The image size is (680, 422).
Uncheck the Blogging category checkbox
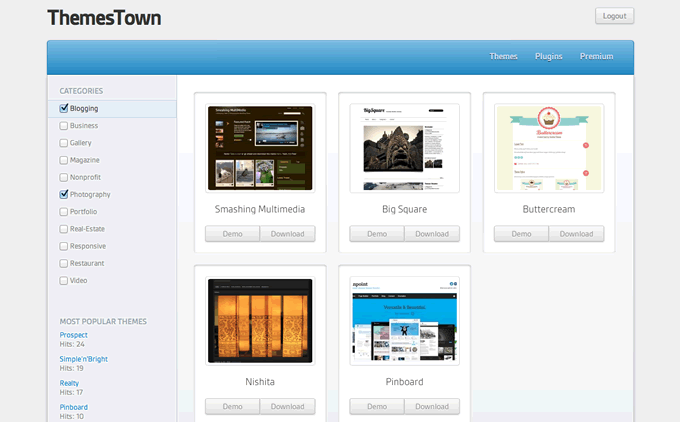[x=64, y=108]
